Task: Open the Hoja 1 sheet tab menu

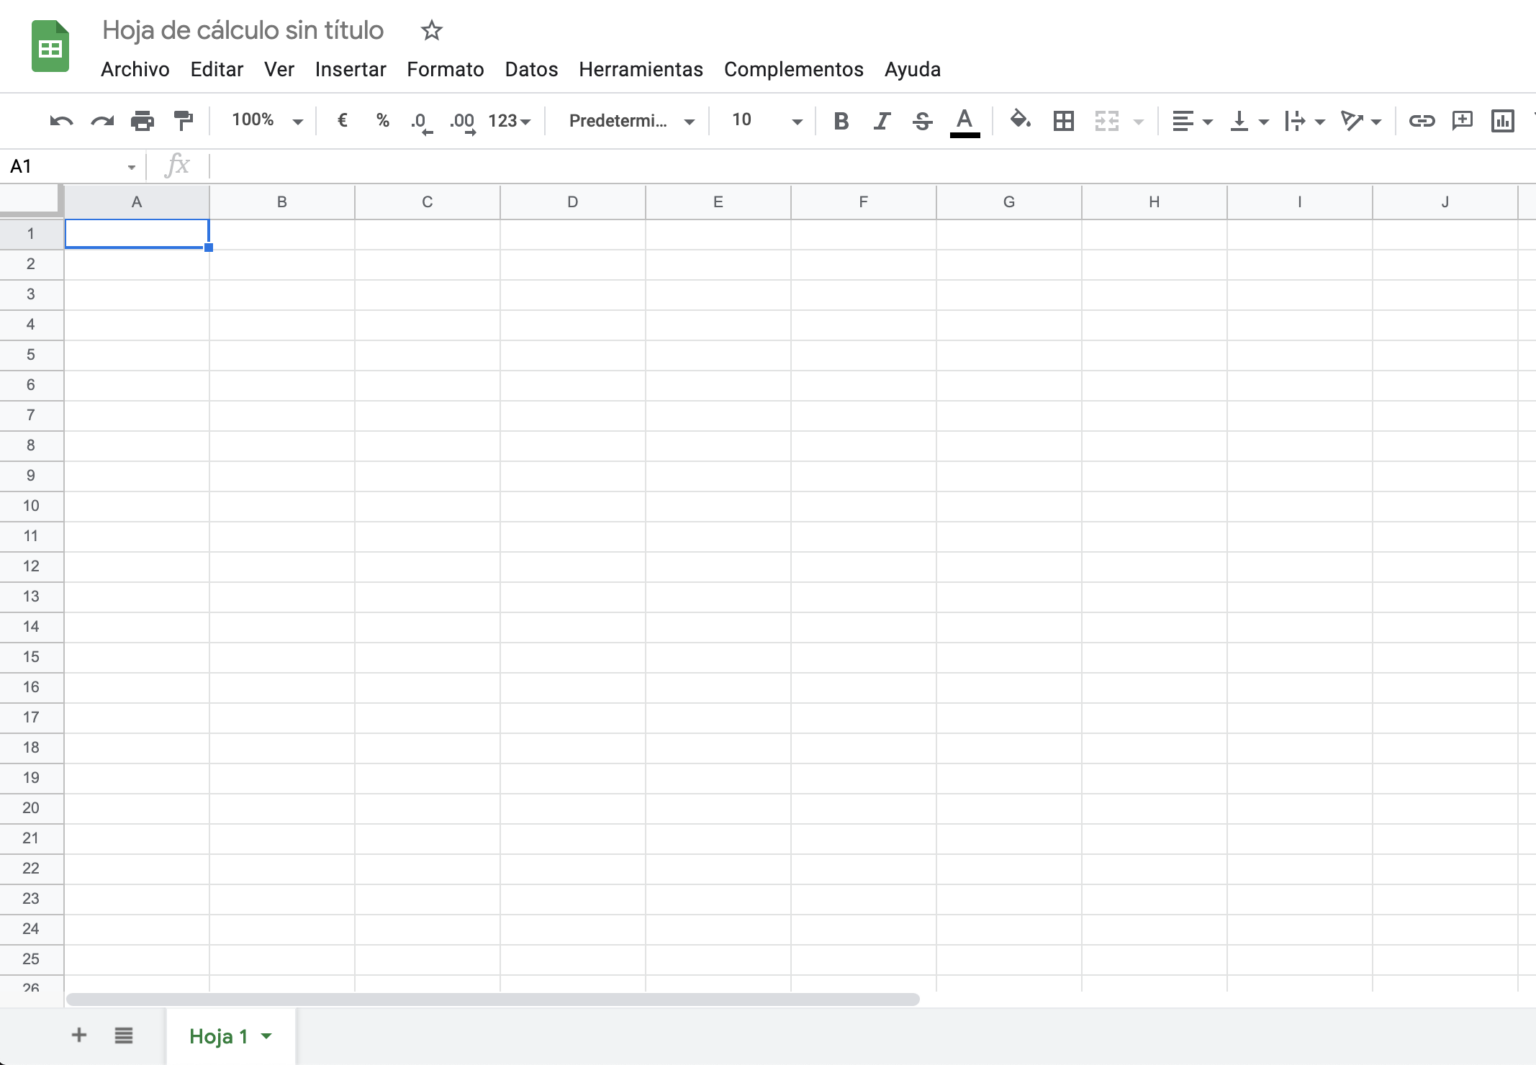Action: click(266, 1036)
